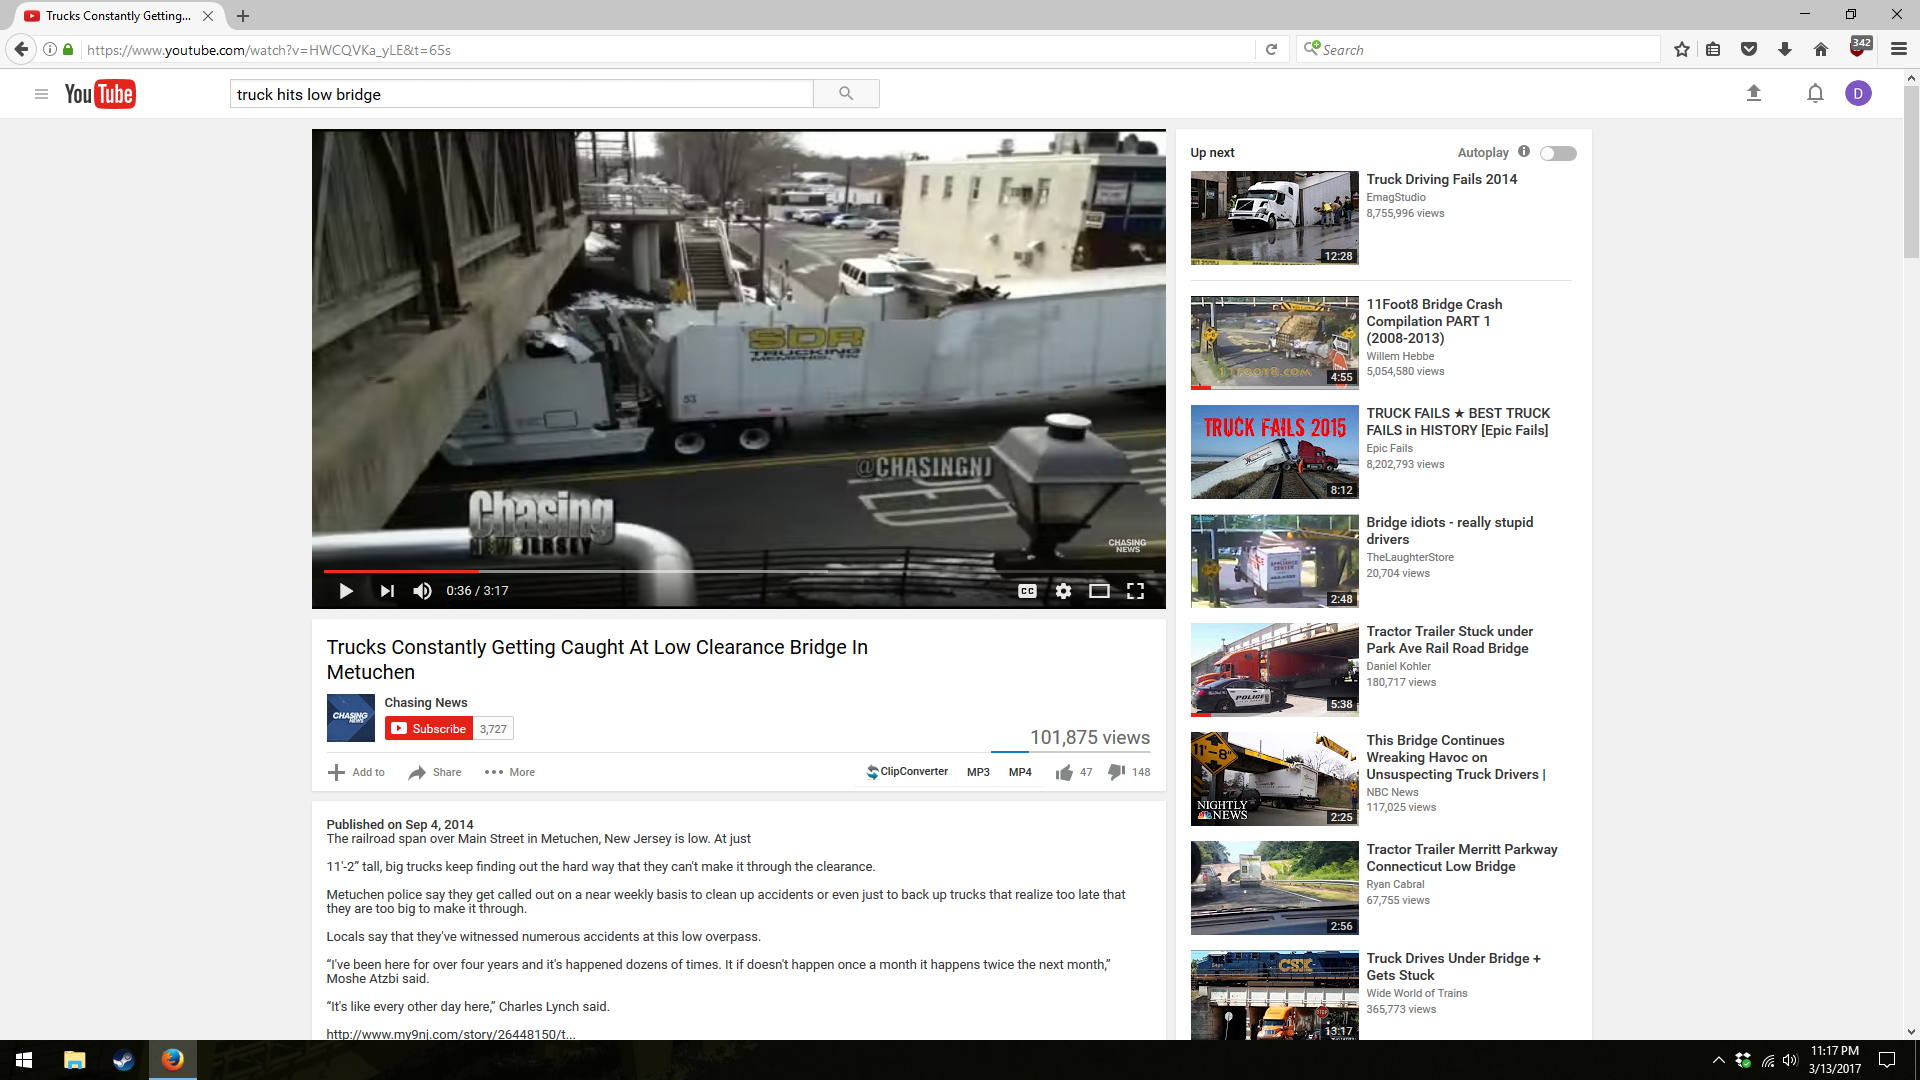The width and height of the screenshot is (1920, 1080).
Task: Mute the video volume speaker icon
Action: [423, 591]
